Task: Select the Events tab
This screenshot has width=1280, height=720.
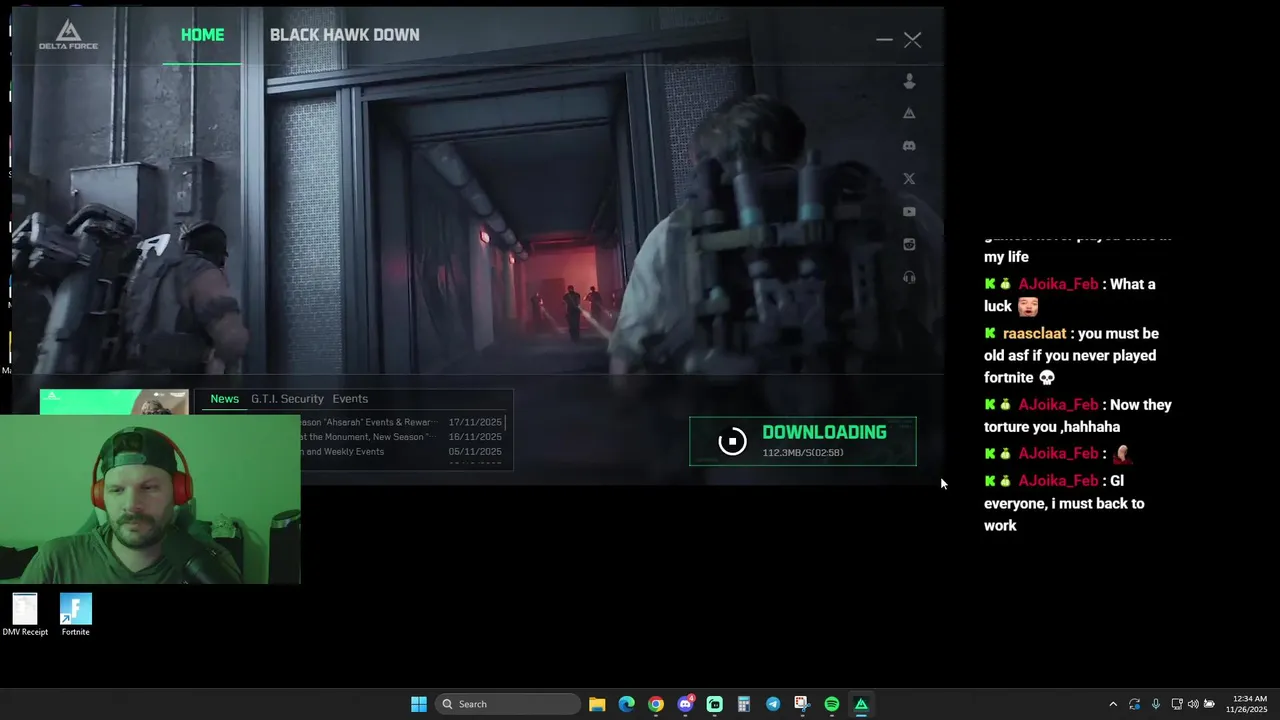Action: (350, 399)
